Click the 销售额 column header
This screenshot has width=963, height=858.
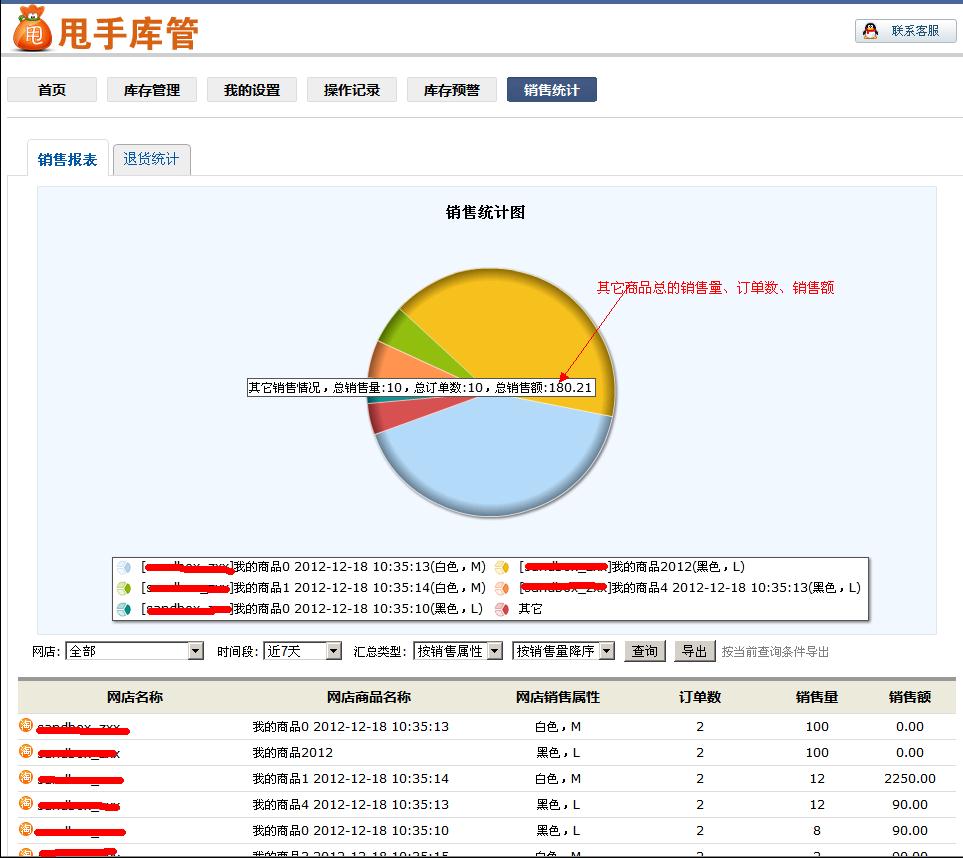click(910, 696)
